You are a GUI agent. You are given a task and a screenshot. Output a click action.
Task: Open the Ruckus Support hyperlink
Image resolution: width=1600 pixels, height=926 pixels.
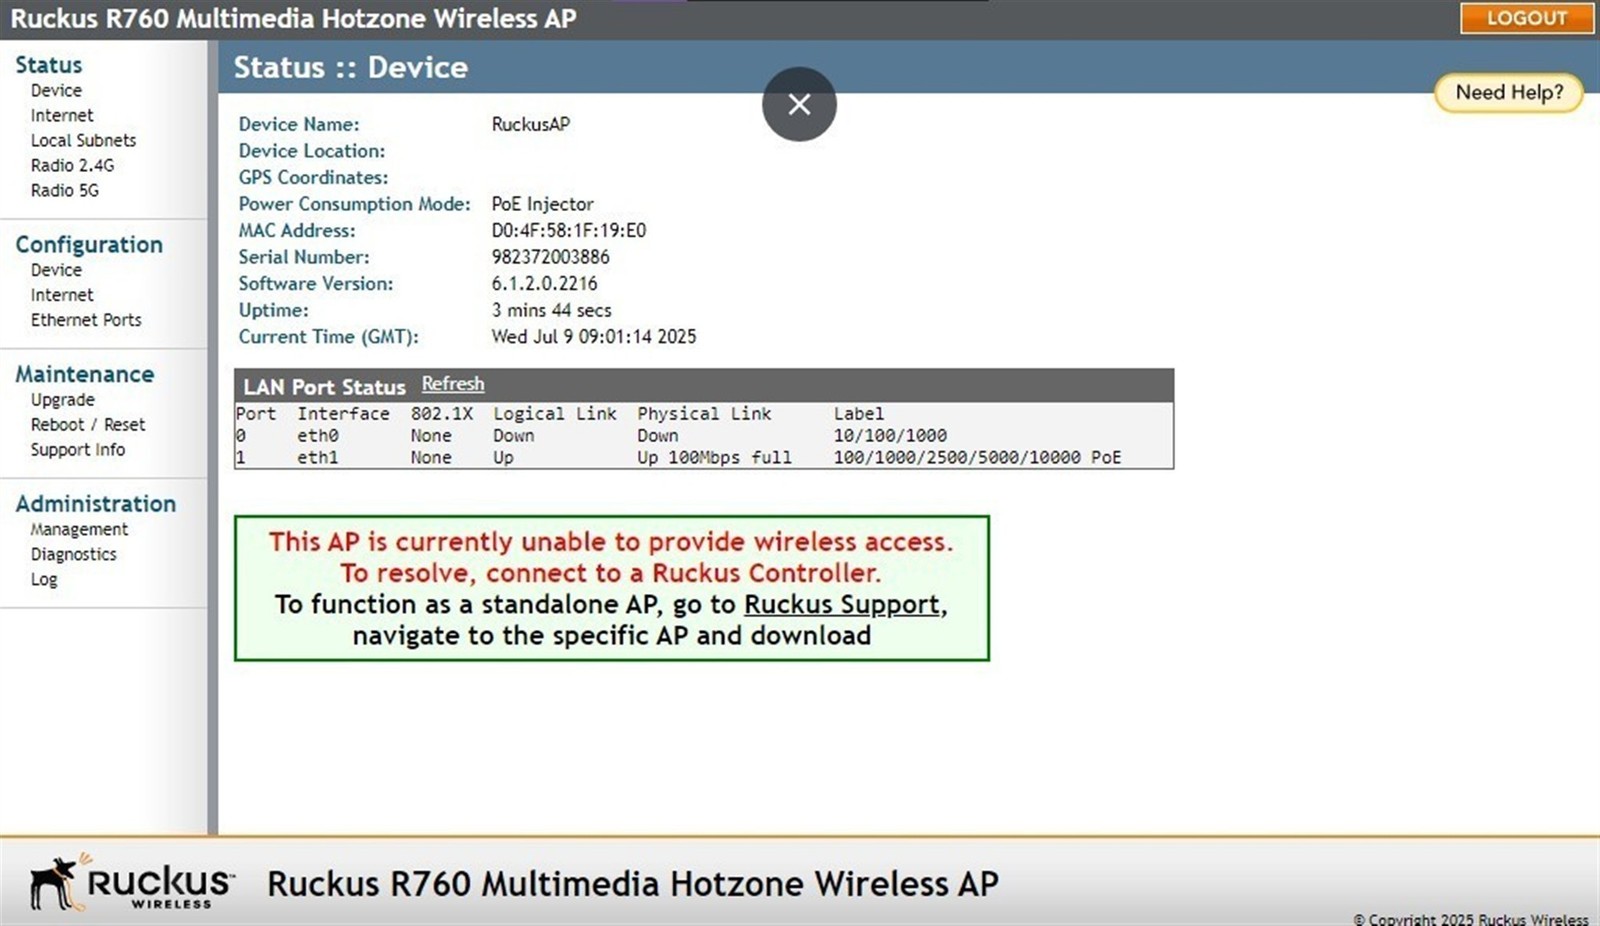(x=843, y=604)
